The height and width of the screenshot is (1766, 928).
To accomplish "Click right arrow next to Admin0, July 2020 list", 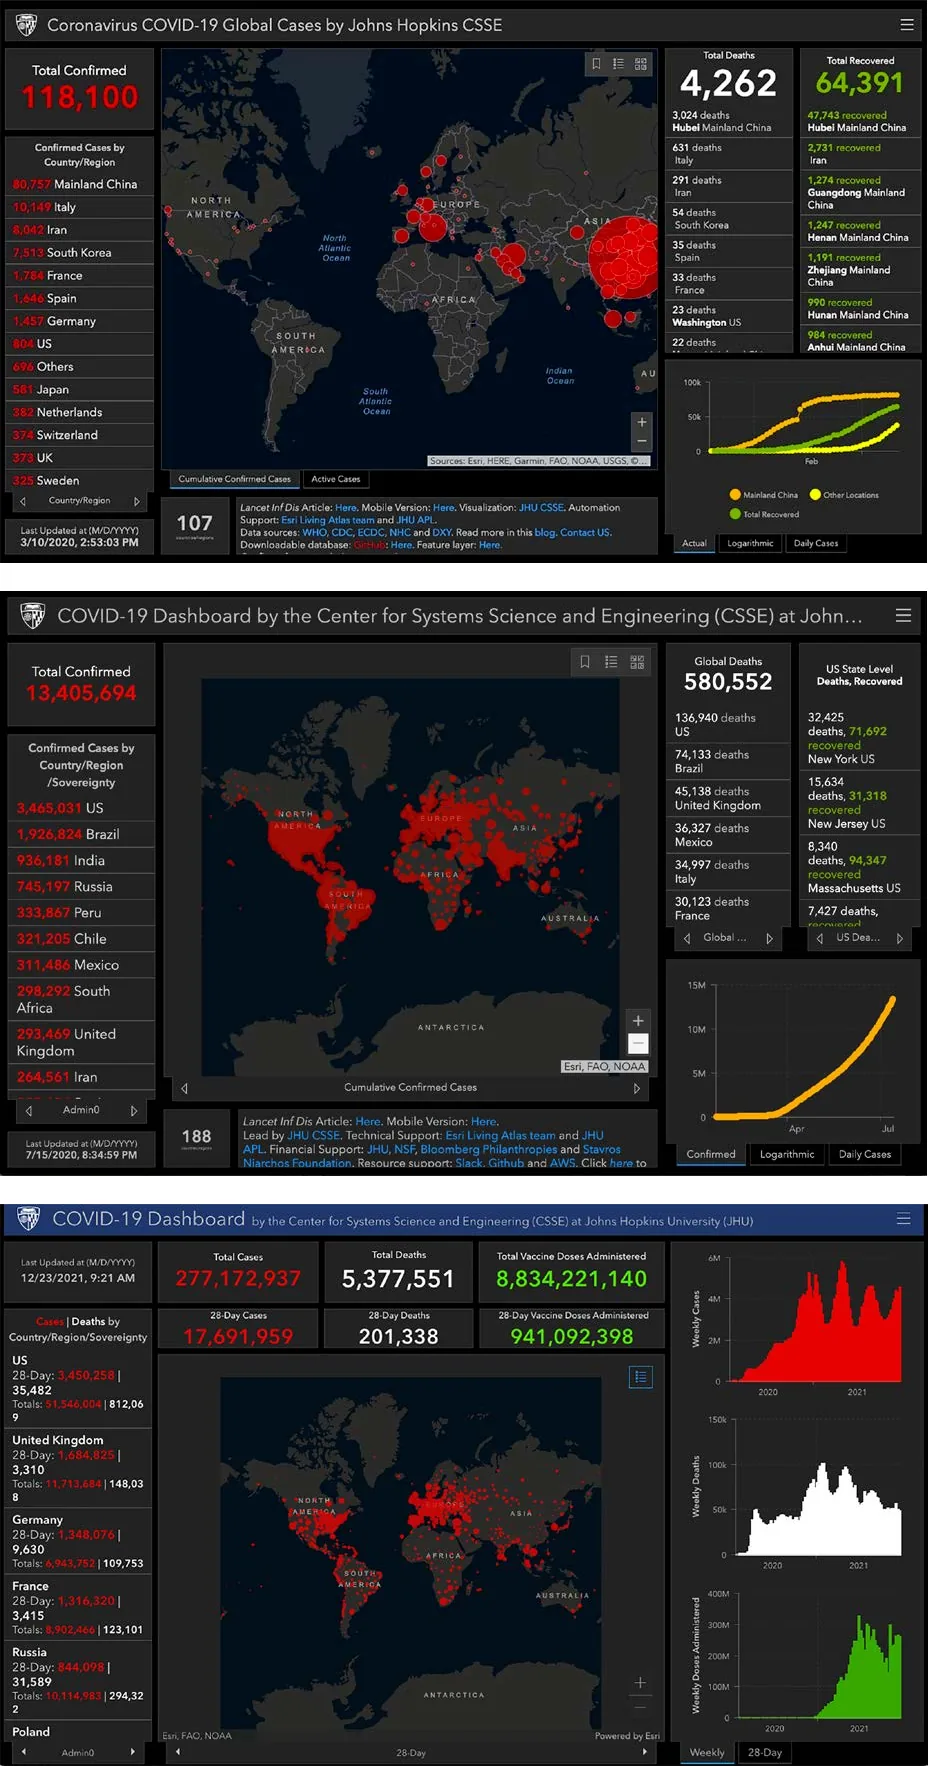I will pos(133,1111).
